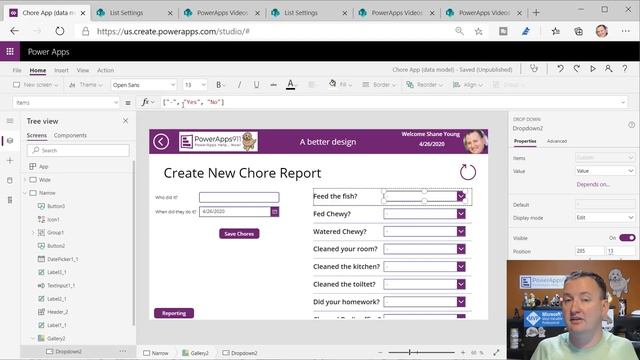The image size is (640, 360).
Task: Collapse the left hamburger menu
Action: [10, 121]
